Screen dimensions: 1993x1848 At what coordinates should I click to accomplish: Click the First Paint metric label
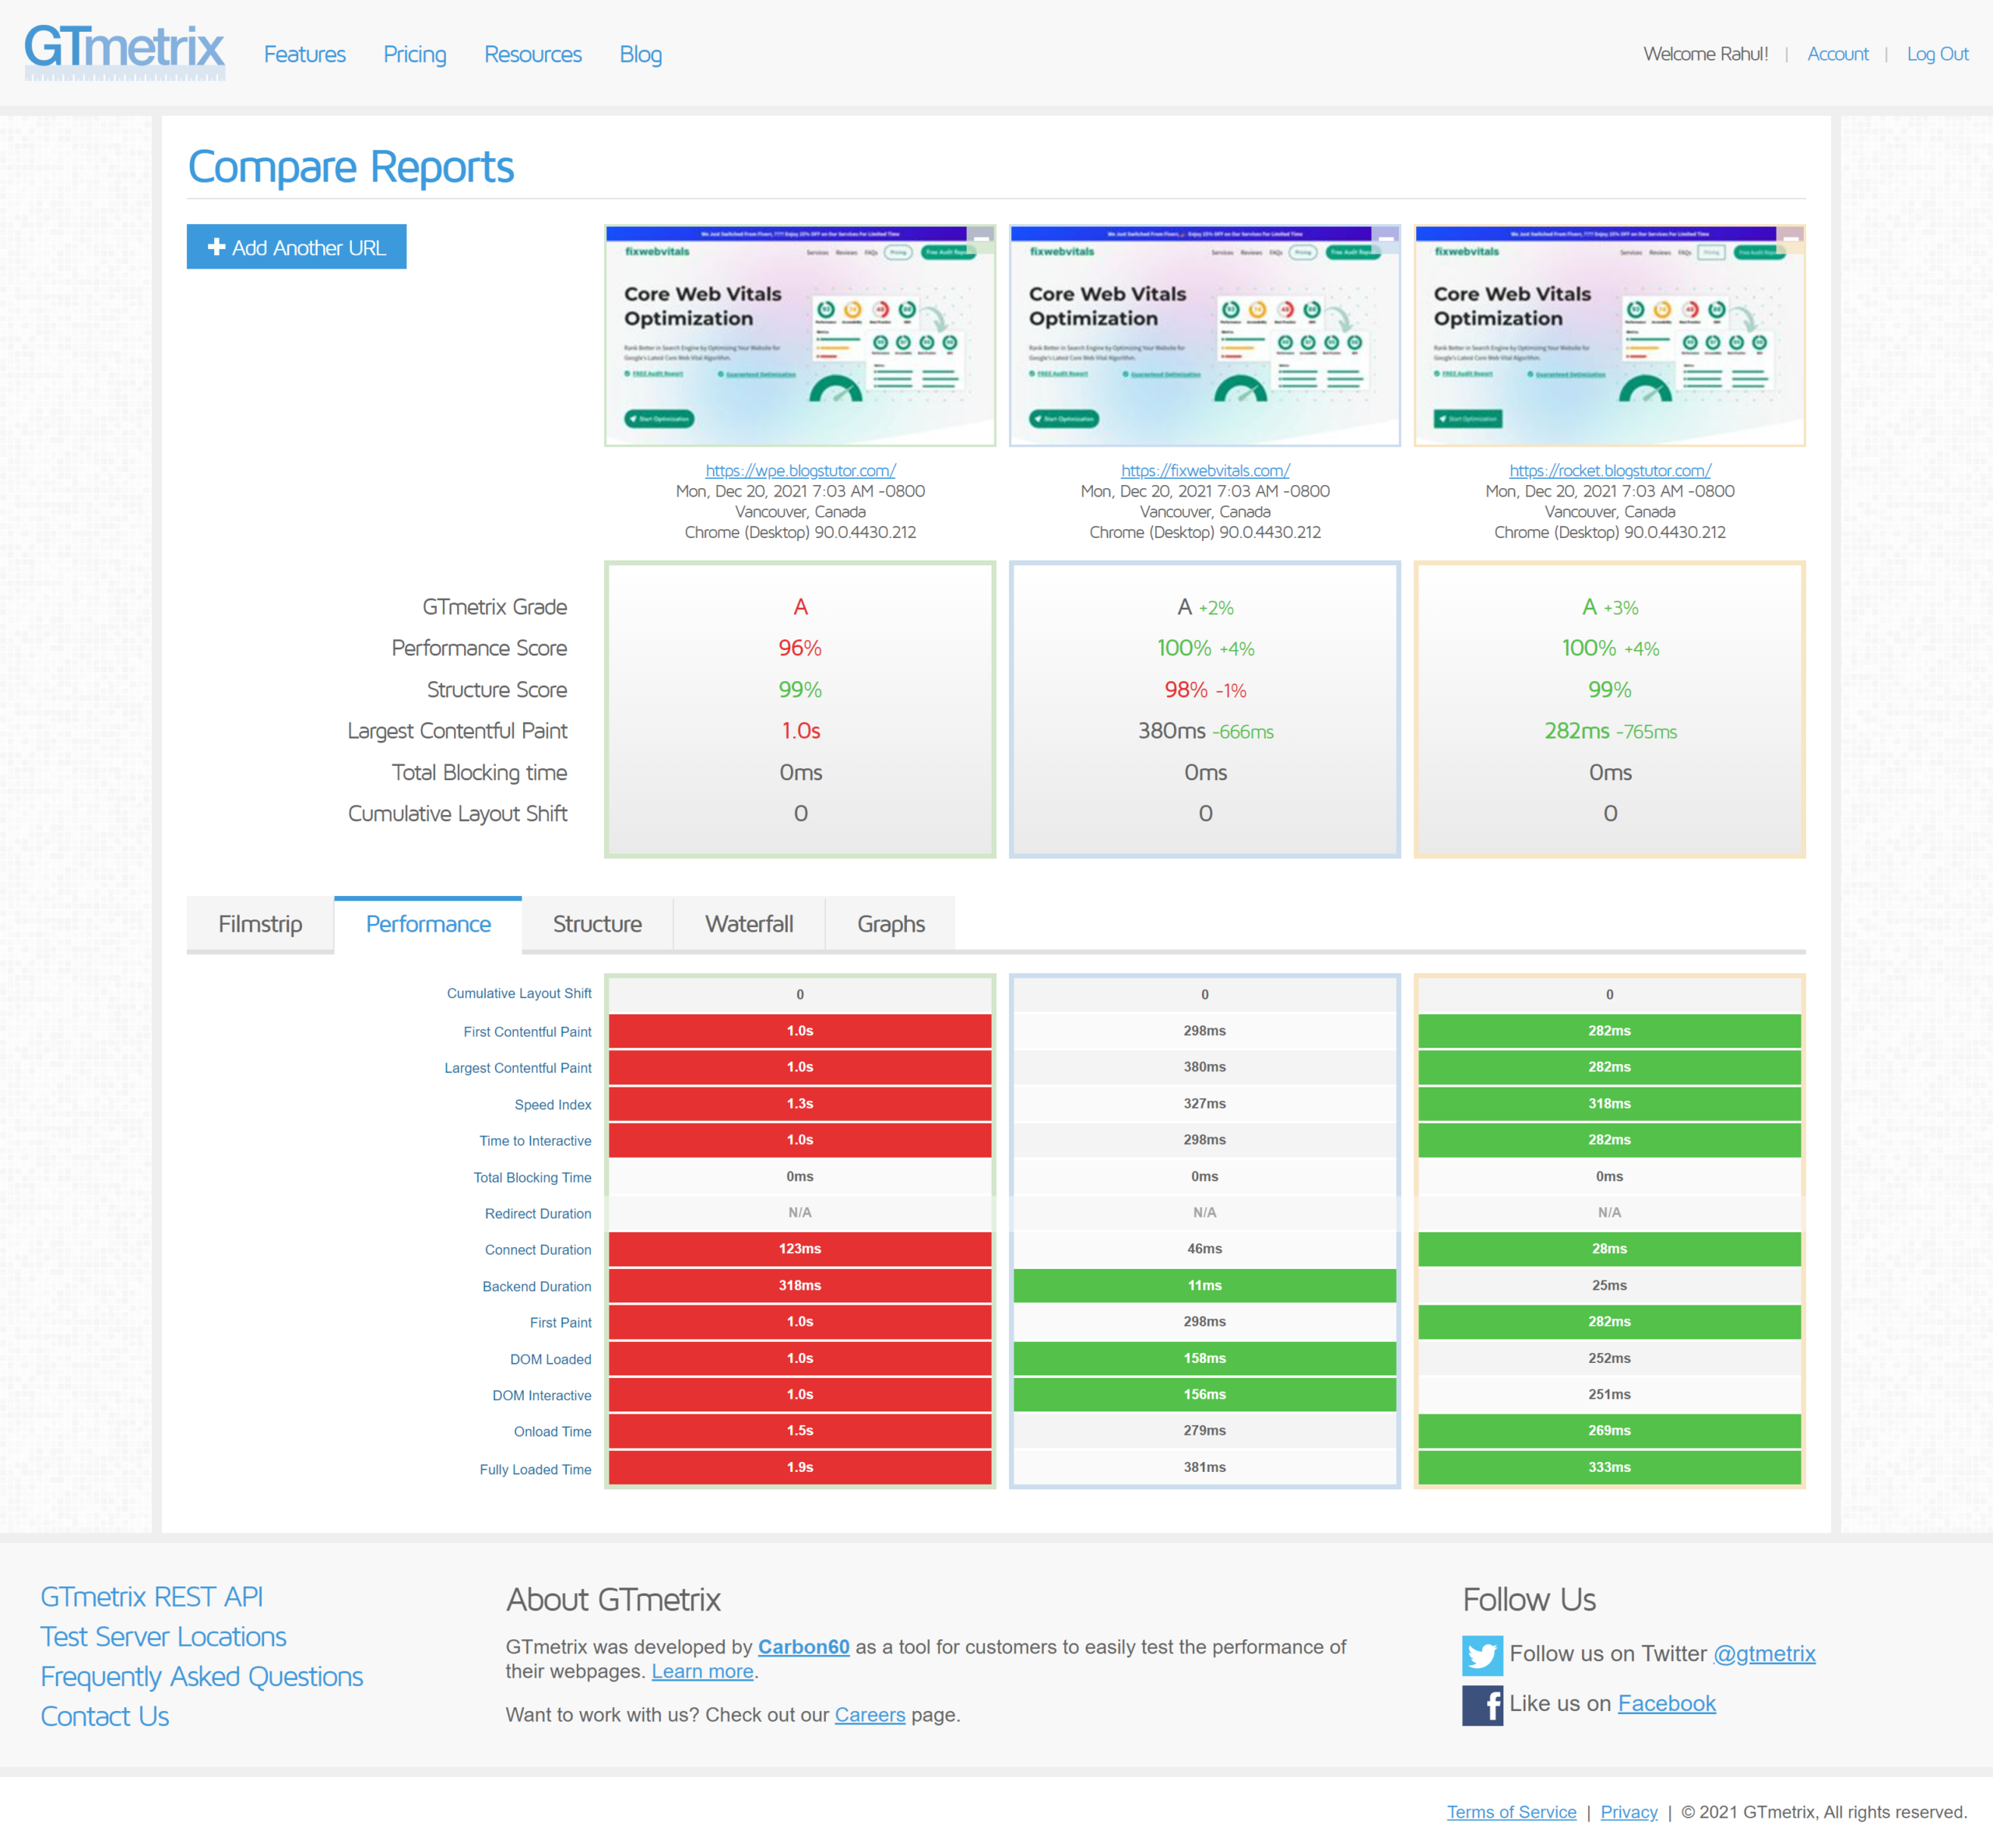click(x=561, y=1323)
